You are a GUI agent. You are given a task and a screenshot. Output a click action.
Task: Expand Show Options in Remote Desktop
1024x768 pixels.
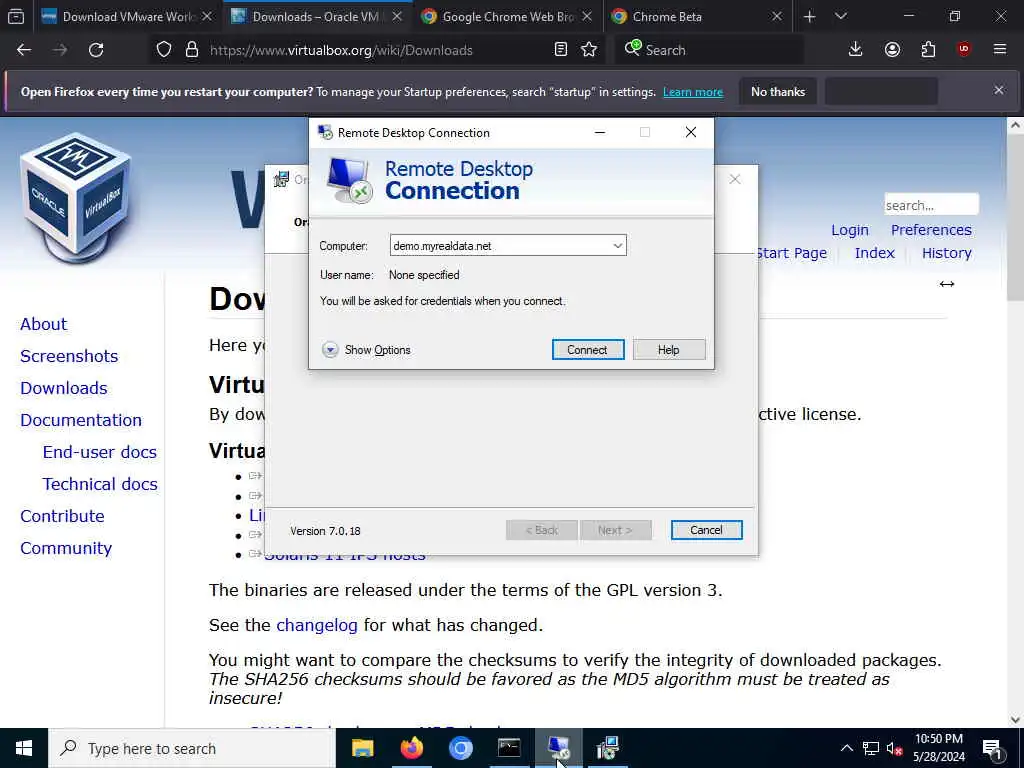pos(366,350)
